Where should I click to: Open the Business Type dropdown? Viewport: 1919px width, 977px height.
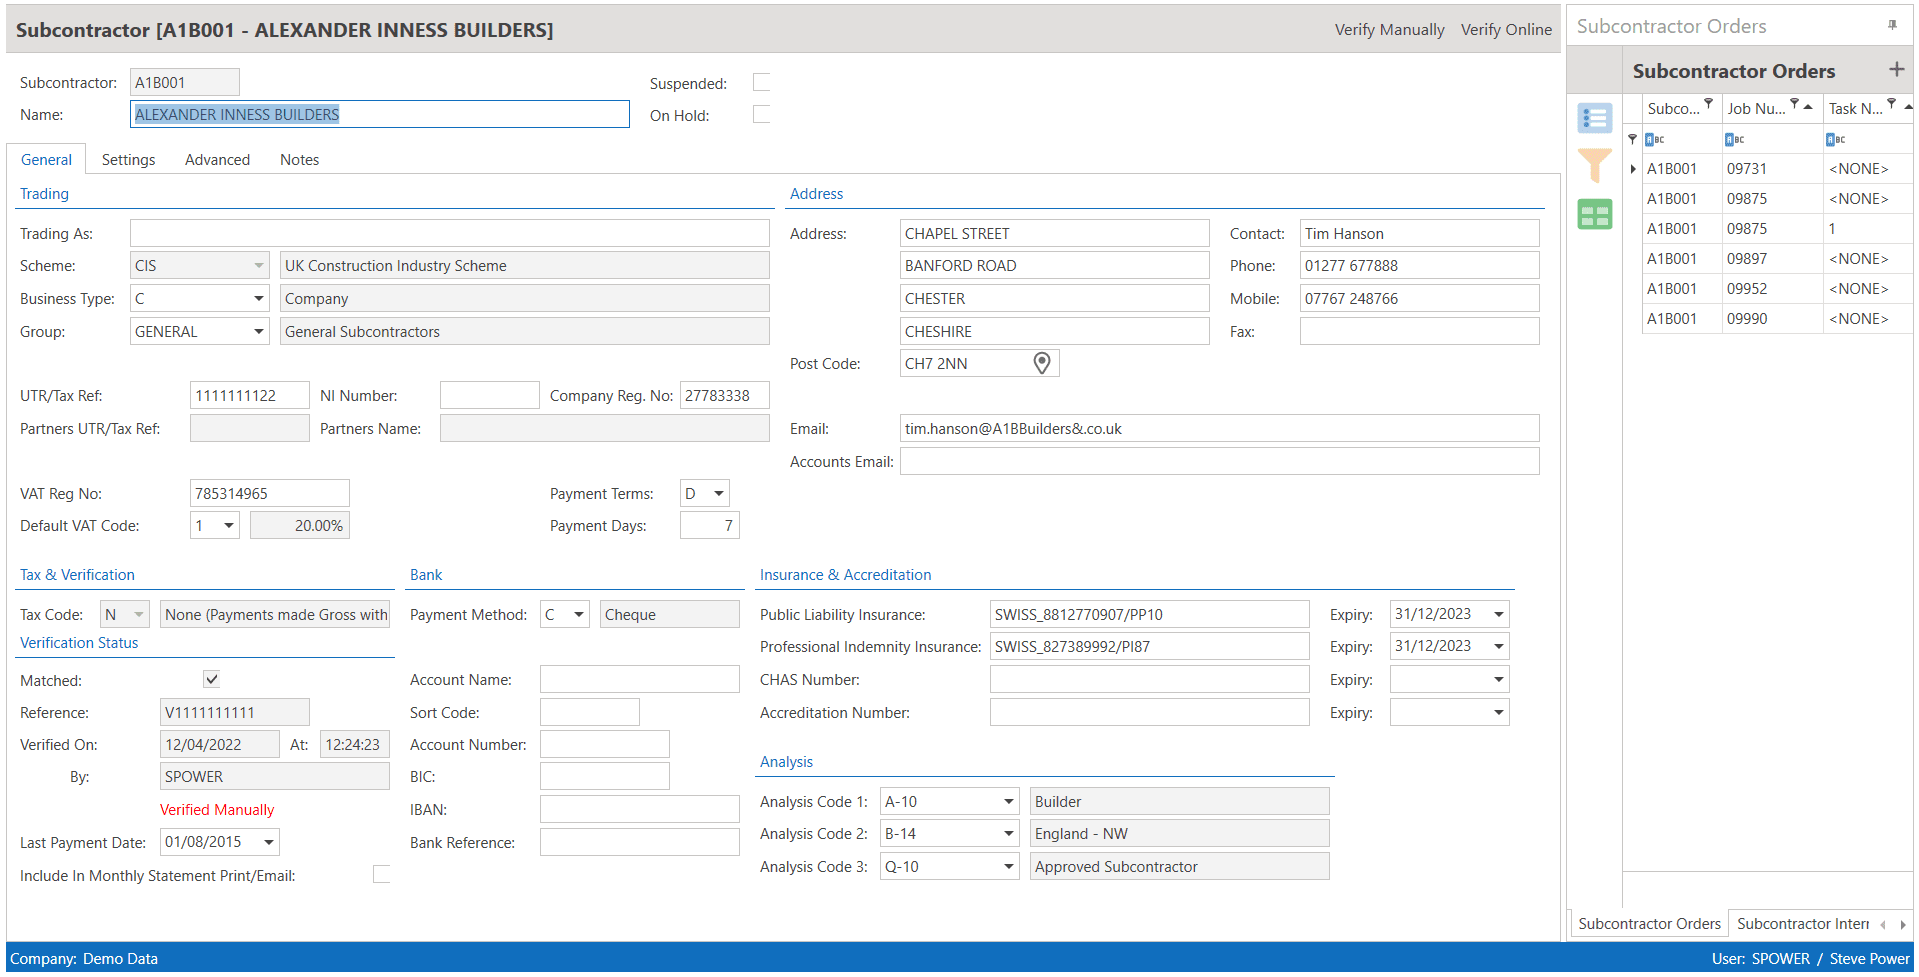[258, 298]
